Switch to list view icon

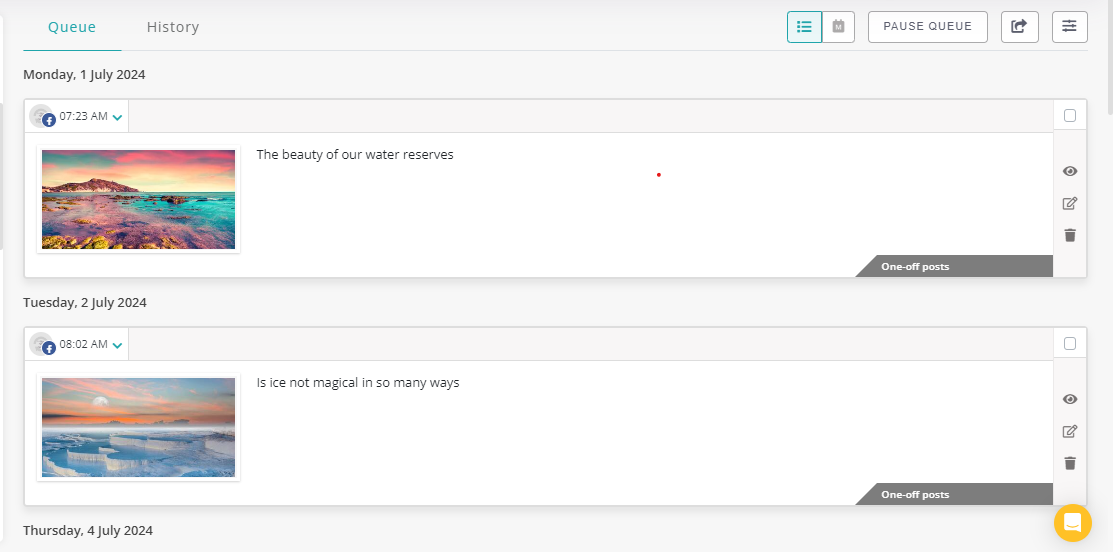coord(804,27)
